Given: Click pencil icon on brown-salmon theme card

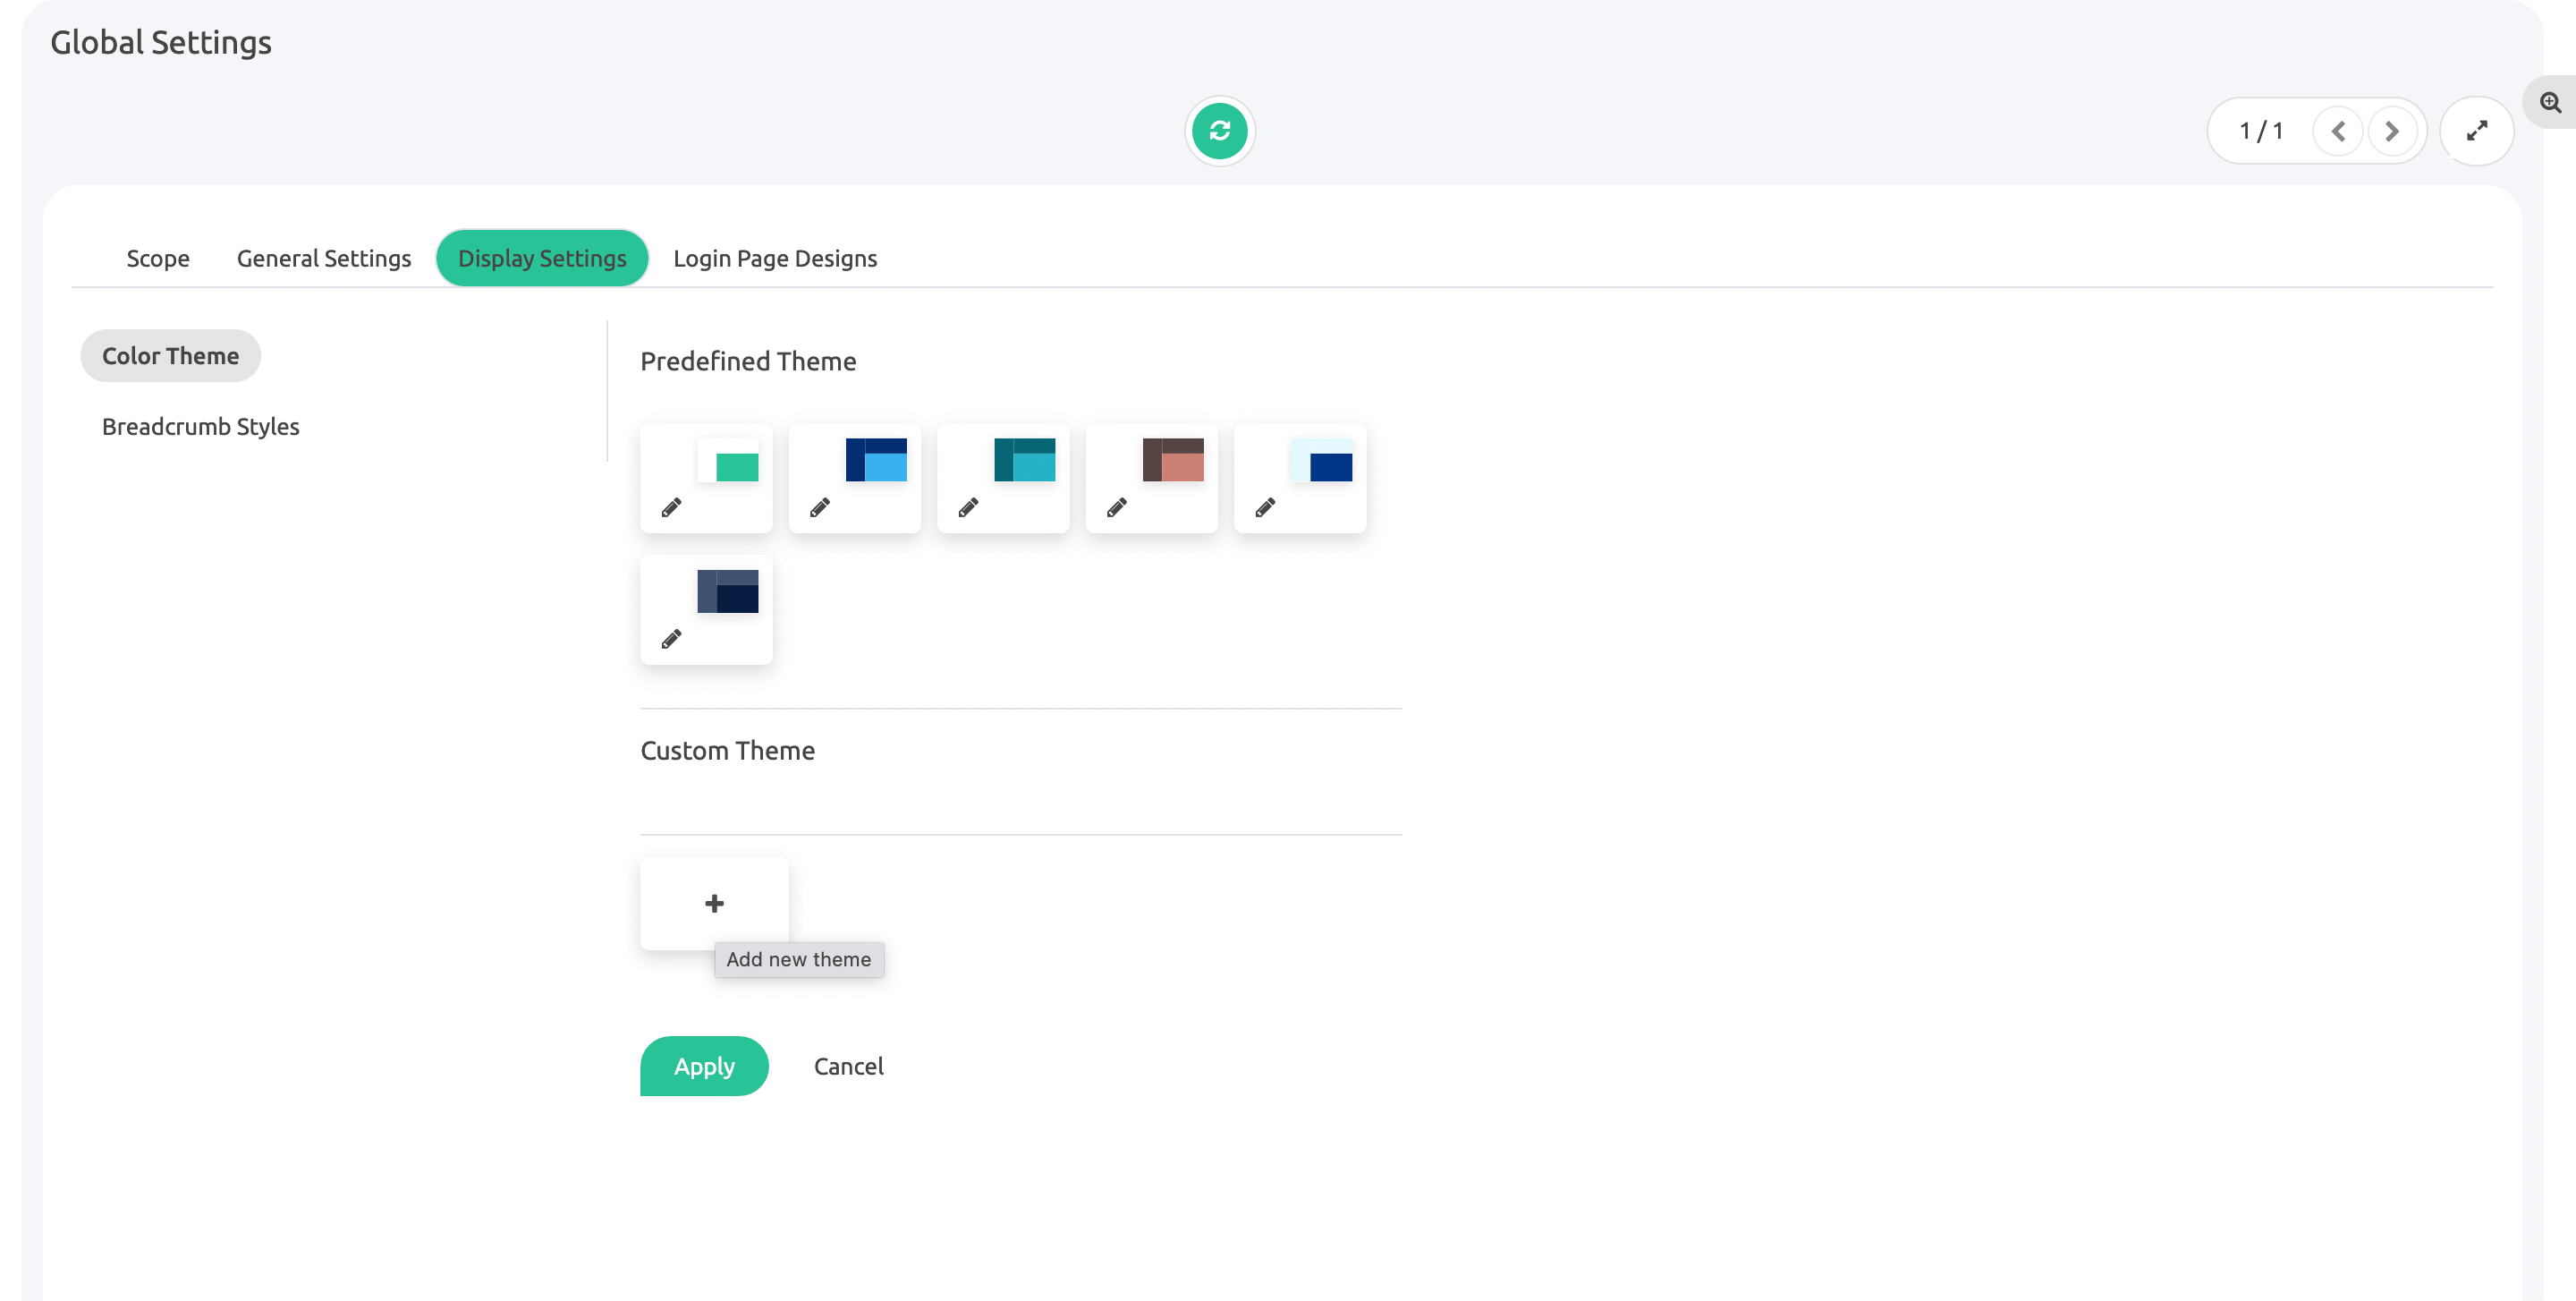Looking at the screenshot, I should point(1117,508).
